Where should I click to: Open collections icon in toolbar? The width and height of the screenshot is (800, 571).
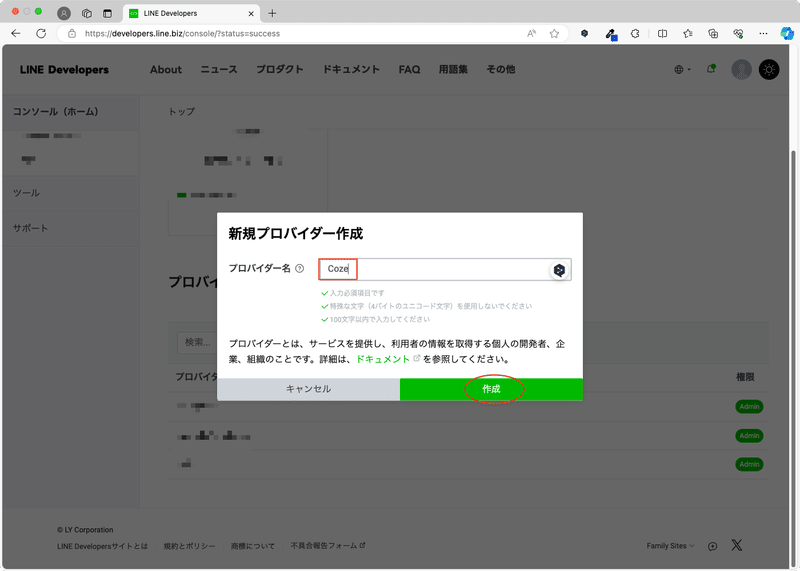pos(713,34)
